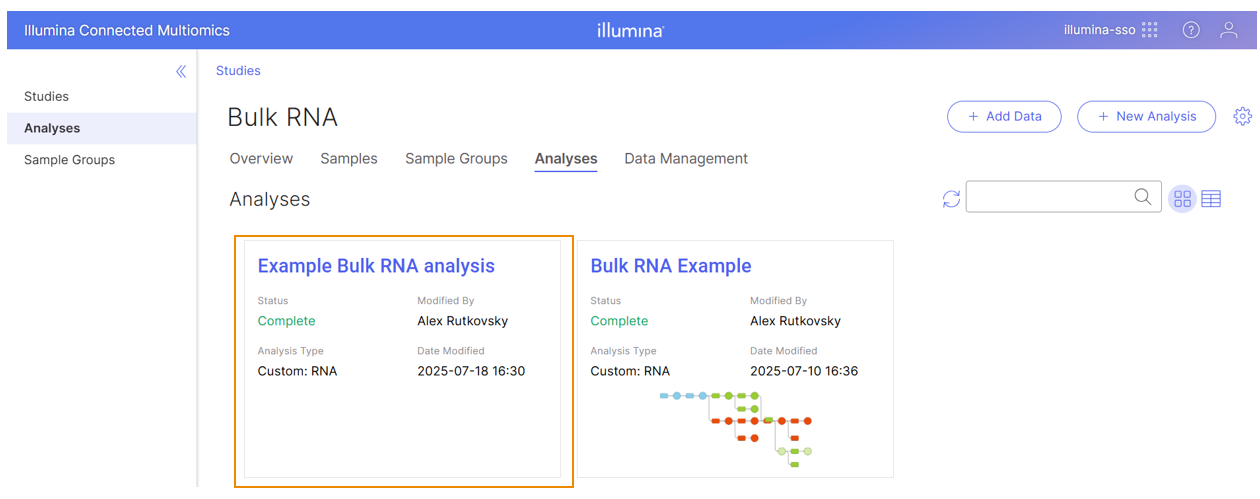
Task: Switch to the Overview tab
Action: click(261, 158)
